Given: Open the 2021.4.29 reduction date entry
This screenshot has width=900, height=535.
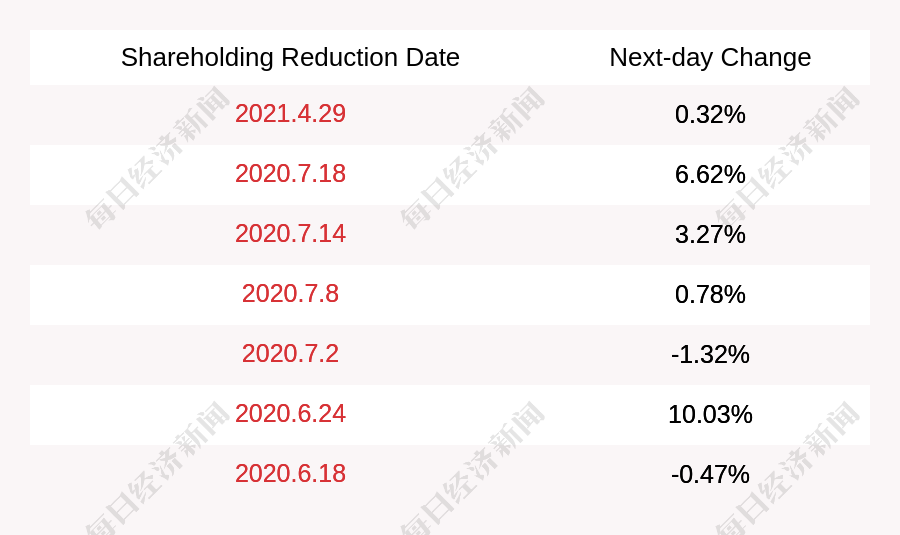Looking at the screenshot, I should point(290,114).
